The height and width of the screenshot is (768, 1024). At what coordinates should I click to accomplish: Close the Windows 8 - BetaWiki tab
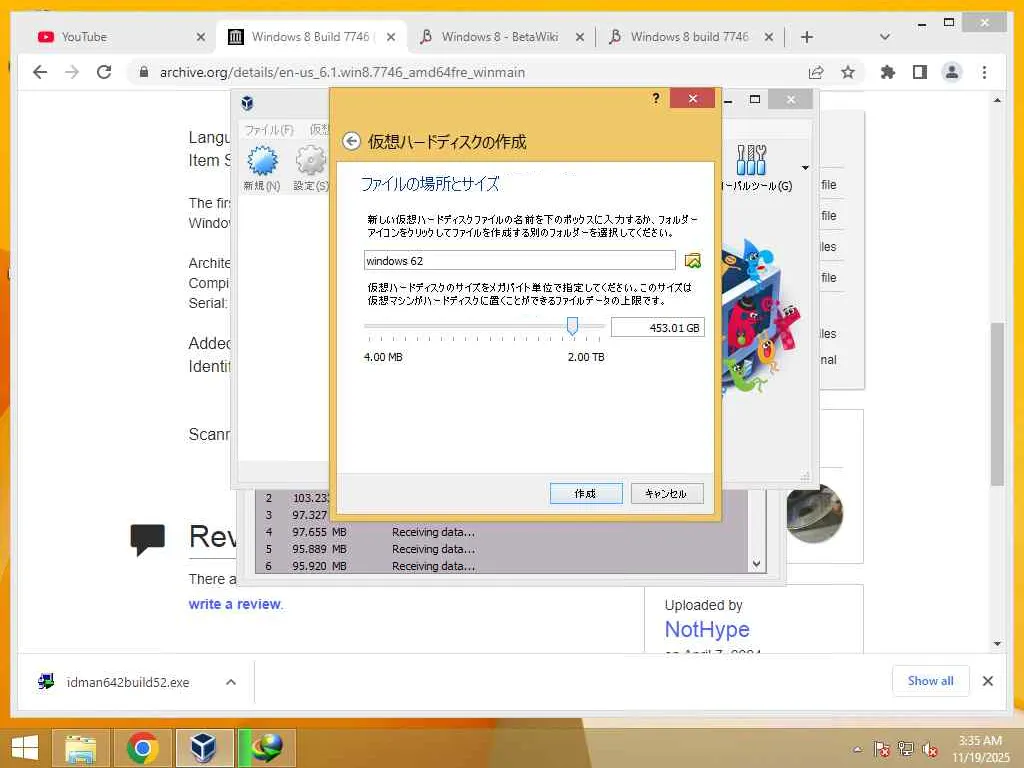[x=579, y=37]
